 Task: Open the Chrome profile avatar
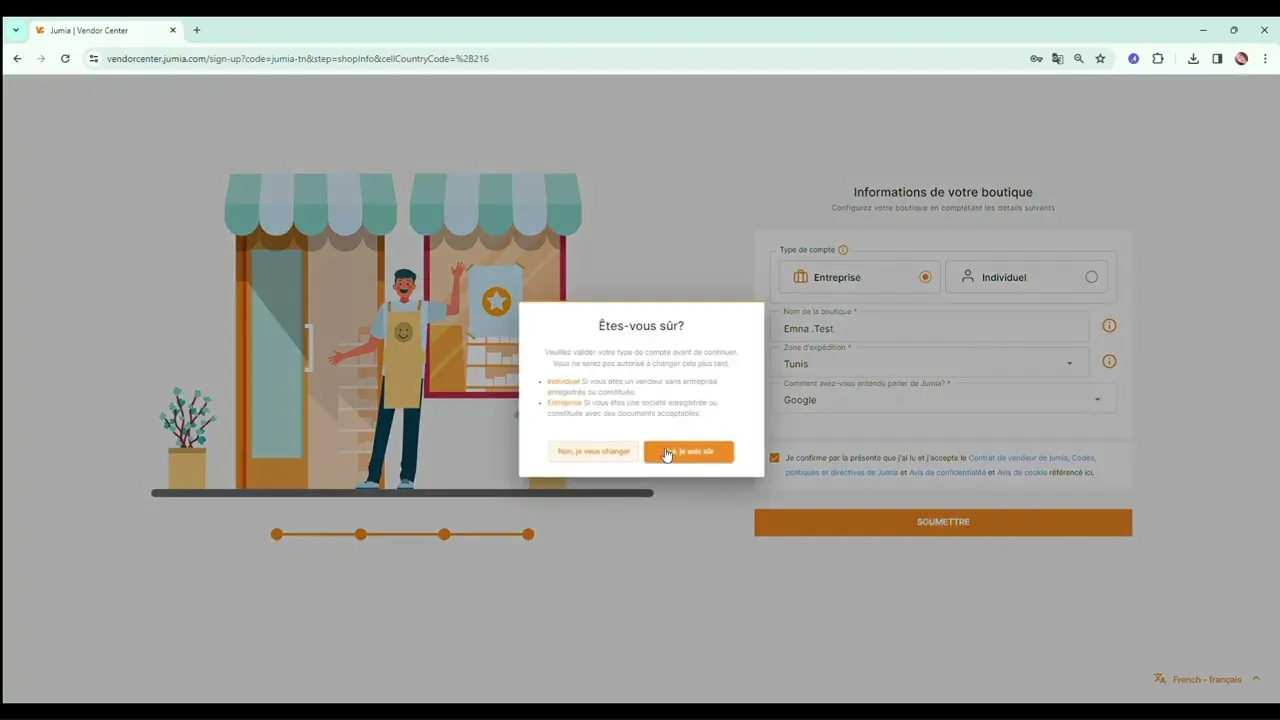(1241, 59)
